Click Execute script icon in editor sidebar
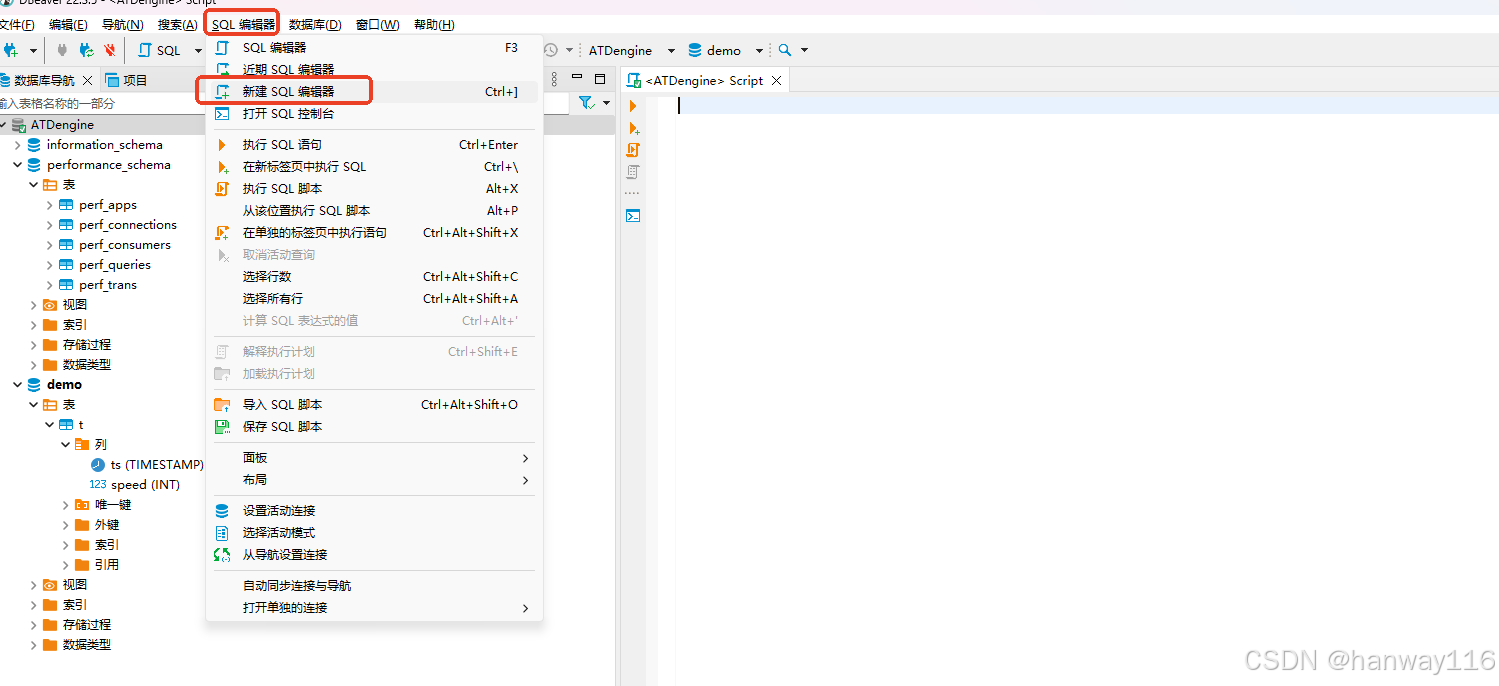1499x686 pixels. pos(633,150)
